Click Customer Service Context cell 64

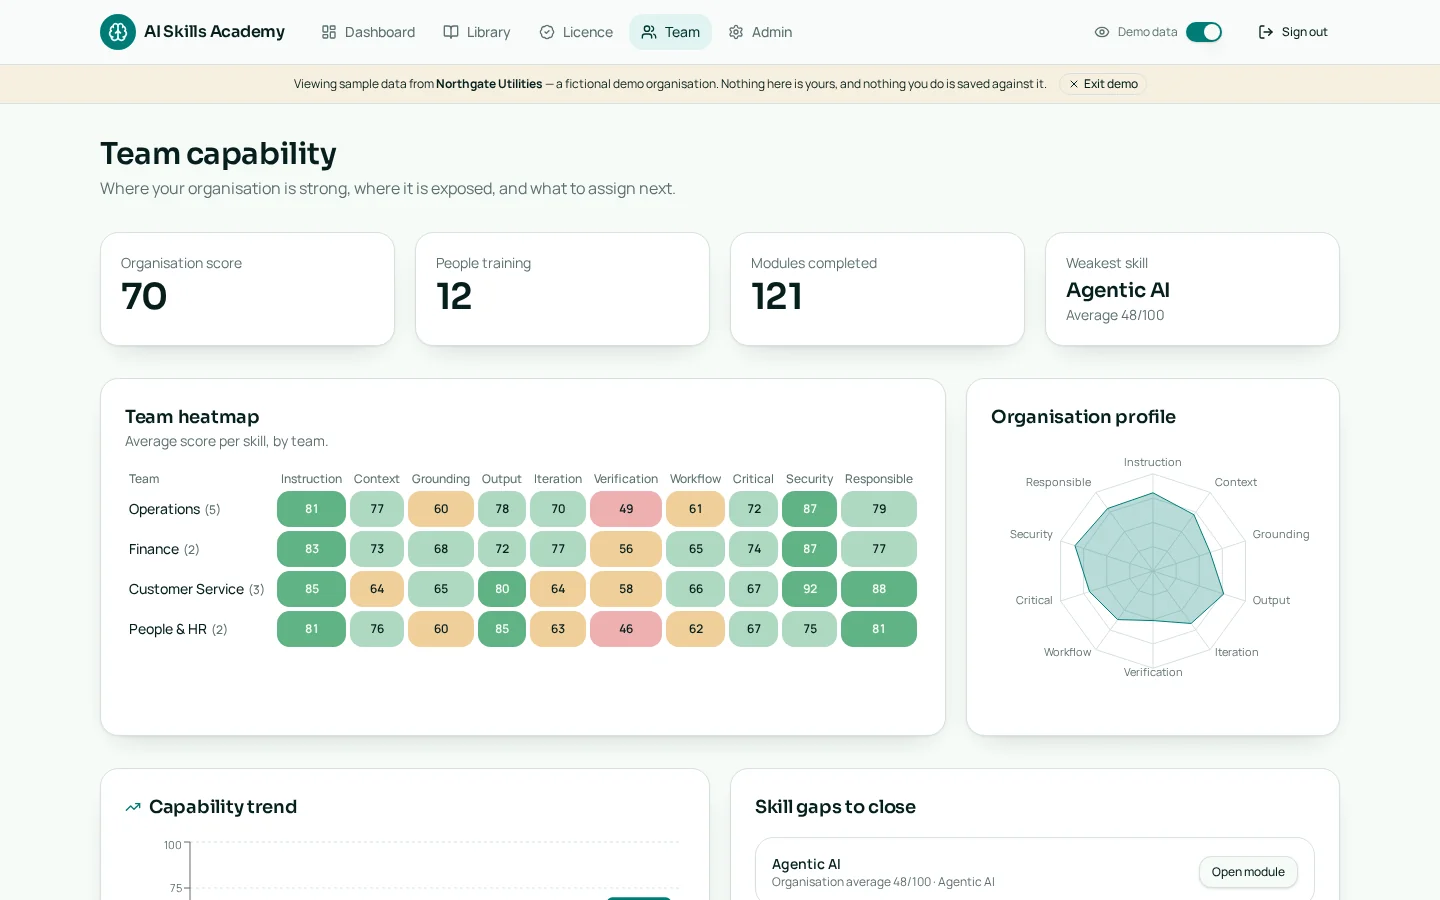[x=377, y=589]
